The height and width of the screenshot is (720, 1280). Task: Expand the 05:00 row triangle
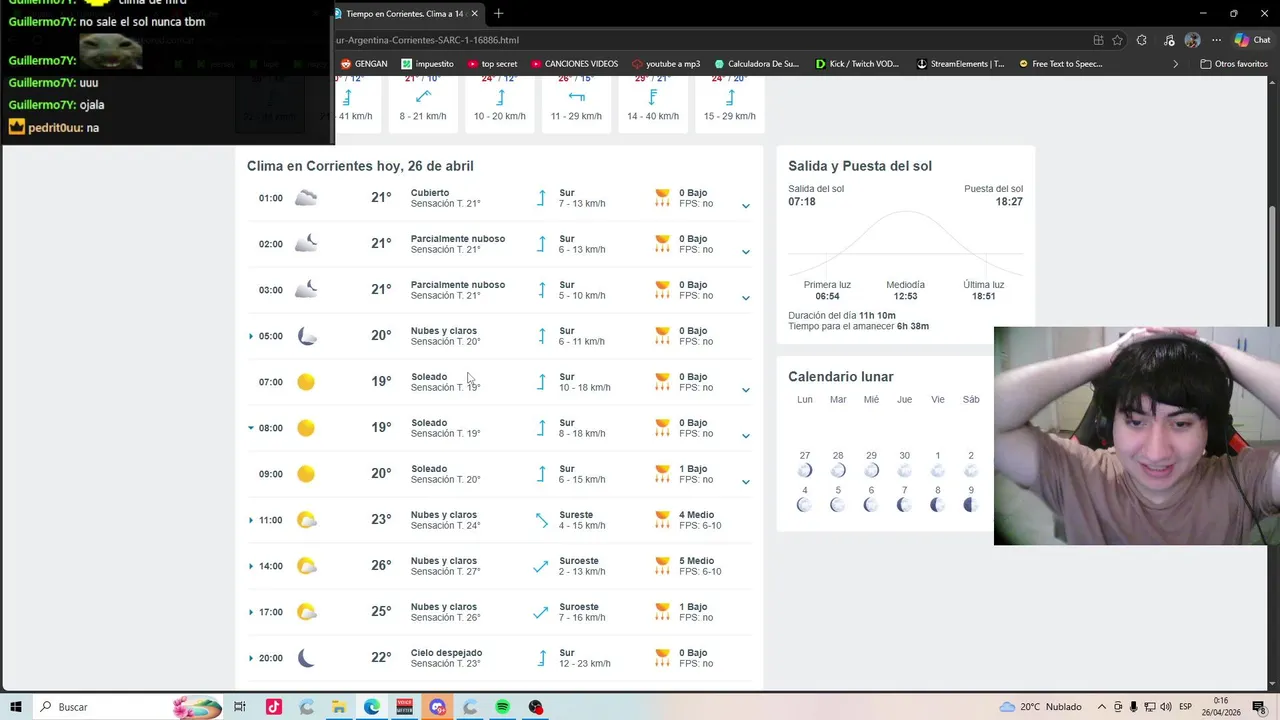(x=251, y=336)
